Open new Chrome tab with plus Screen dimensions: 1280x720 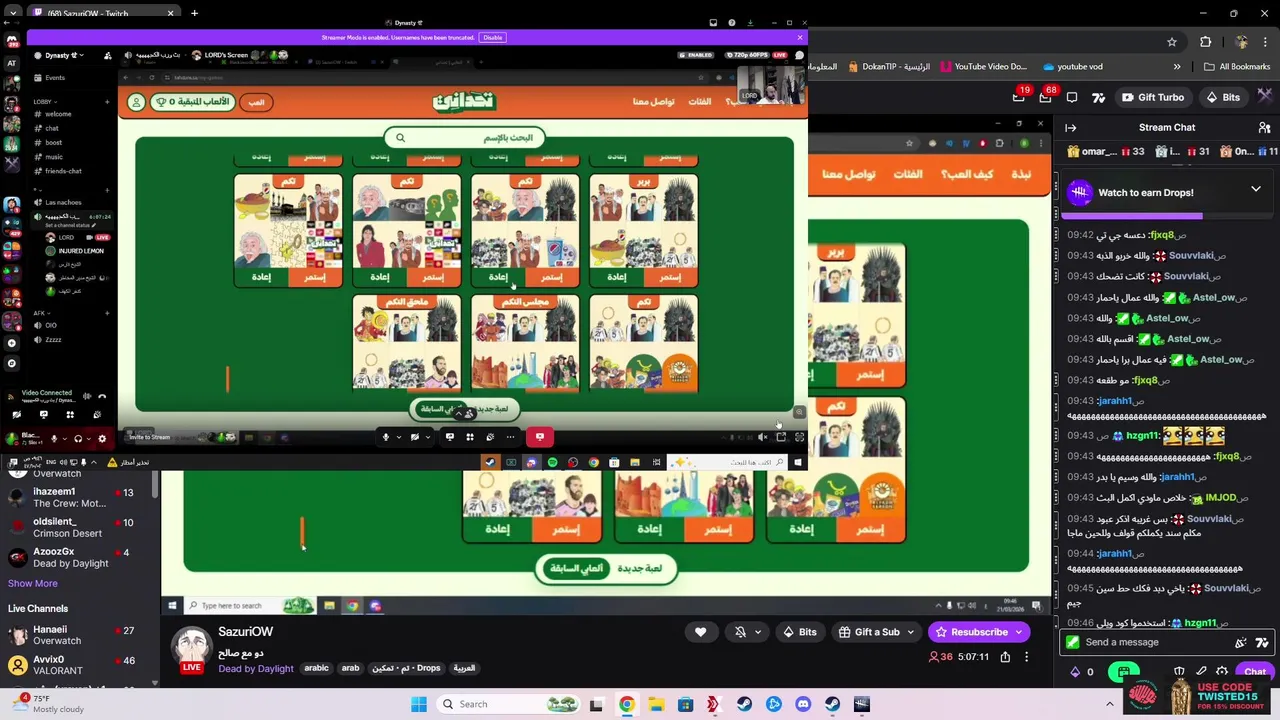194,13
